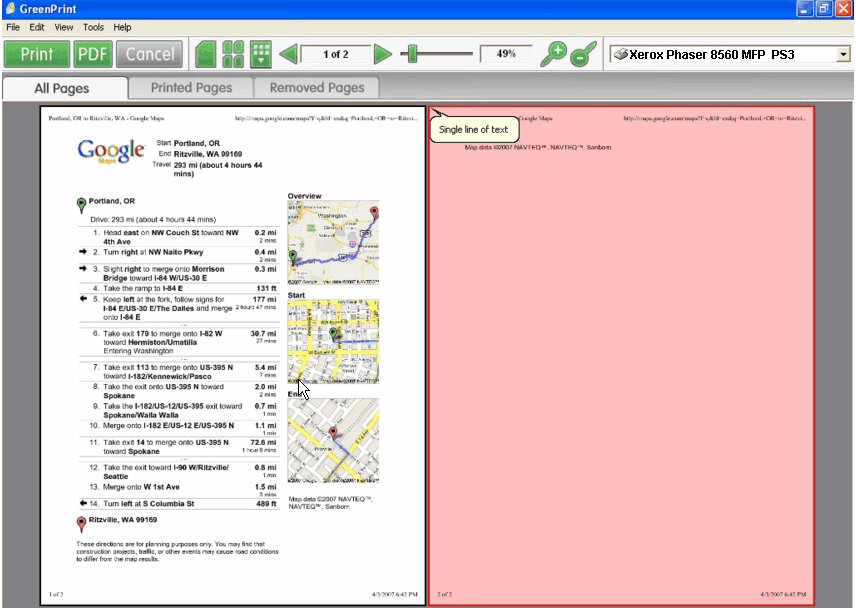Switch to the four-page grid view
This screenshot has height=608, width=856.
point(233,54)
